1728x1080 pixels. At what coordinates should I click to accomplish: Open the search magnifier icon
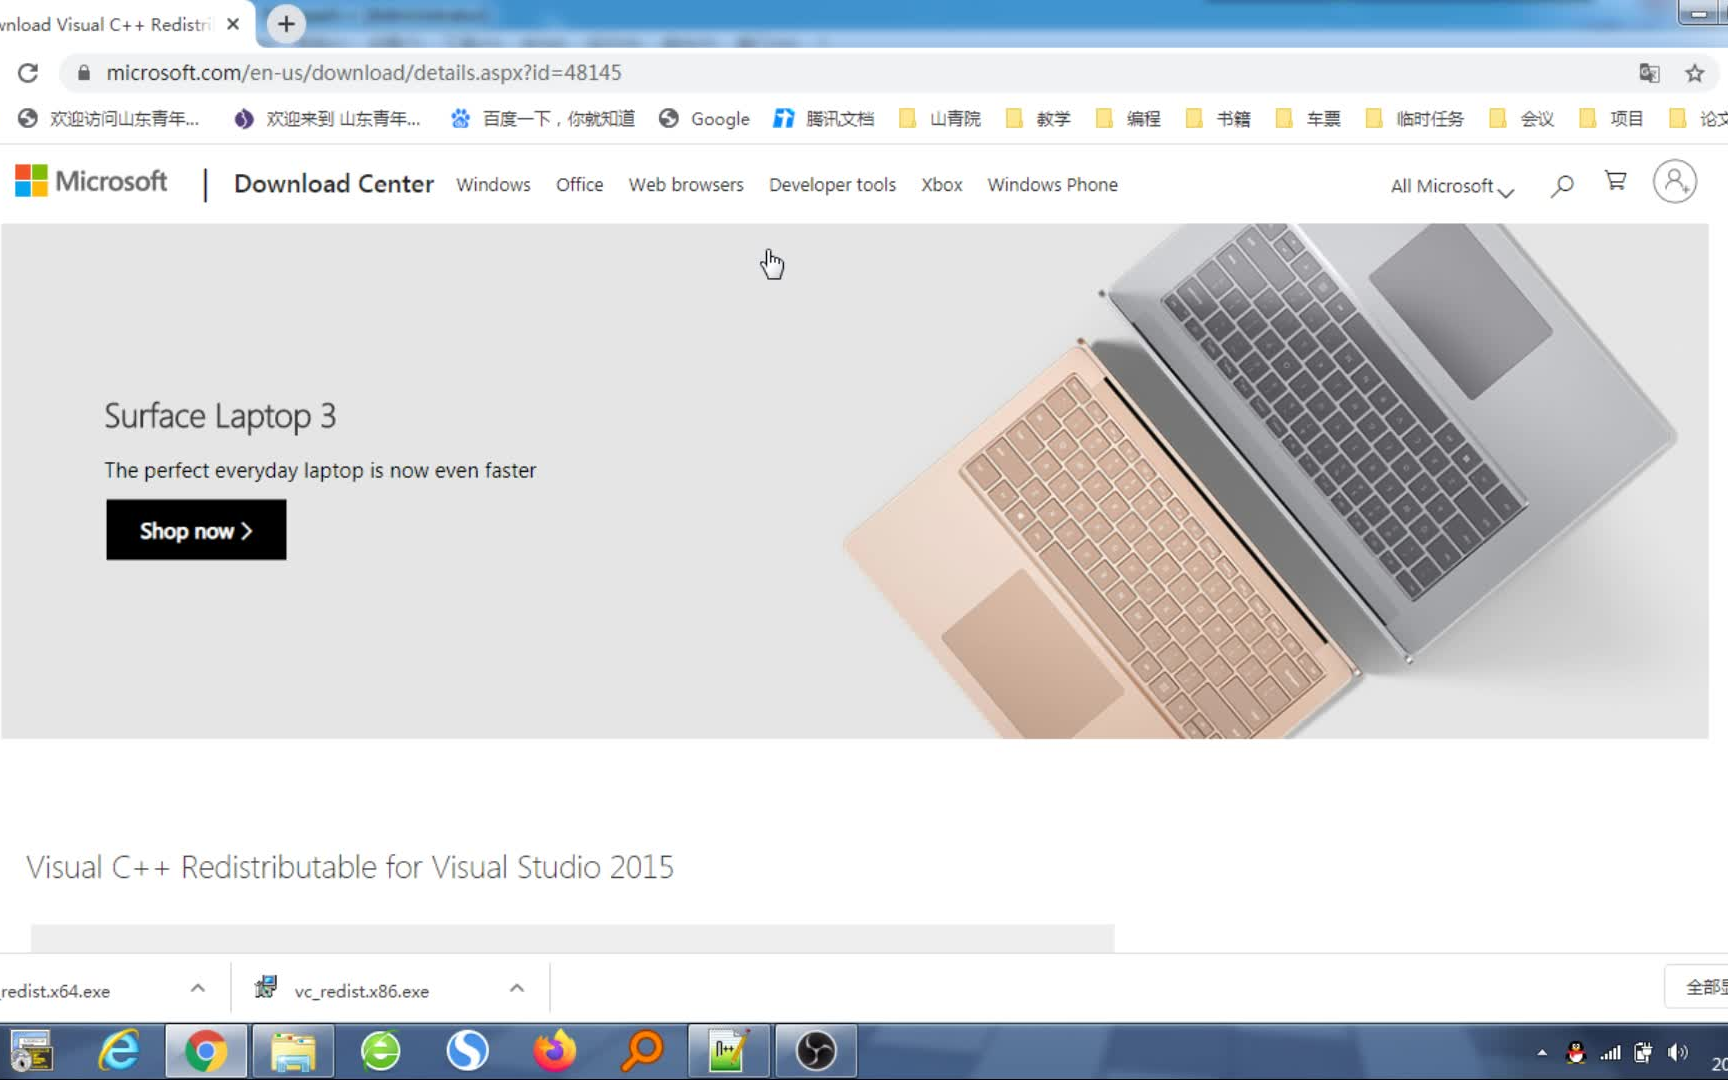pos(1561,185)
